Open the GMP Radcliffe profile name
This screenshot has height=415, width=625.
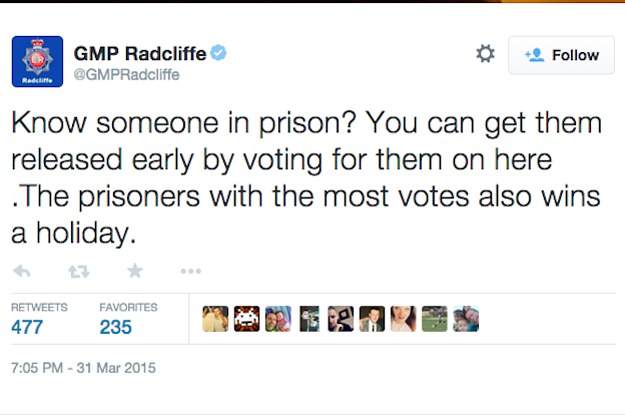[x=140, y=53]
